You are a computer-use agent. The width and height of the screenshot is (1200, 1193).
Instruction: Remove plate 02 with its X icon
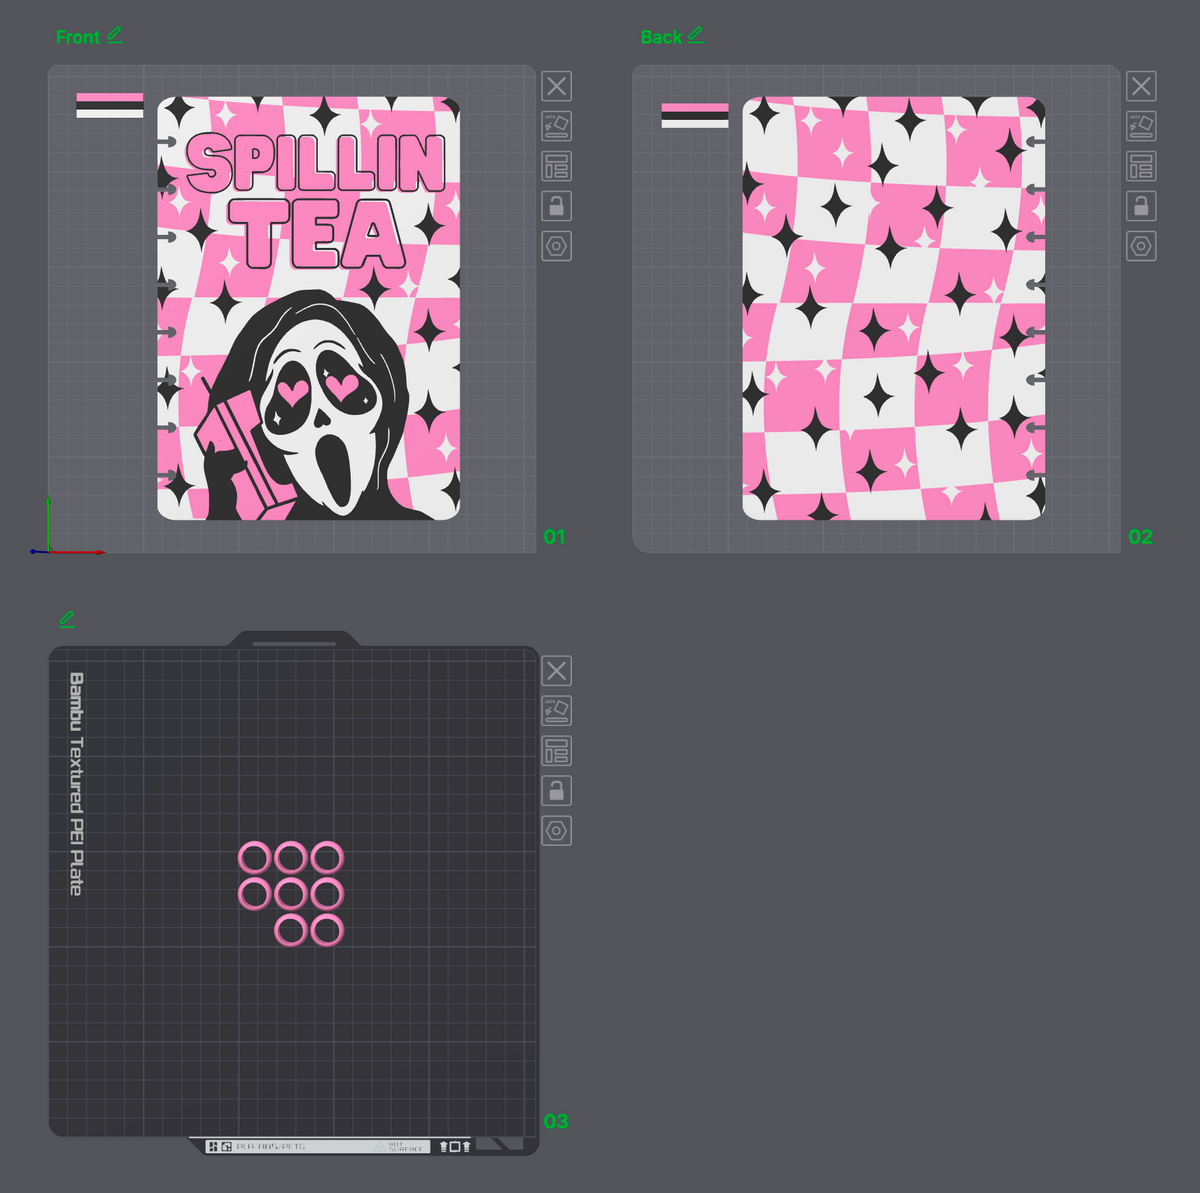click(1141, 86)
